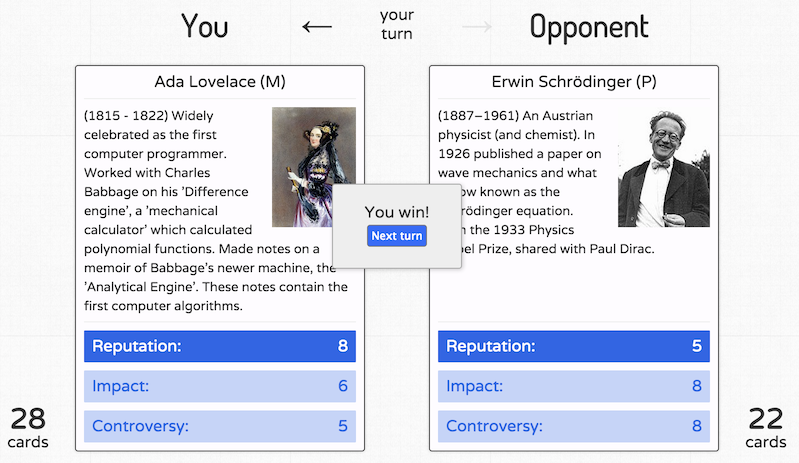Click the faded right arrow toward Opponent

[x=477, y=26]
